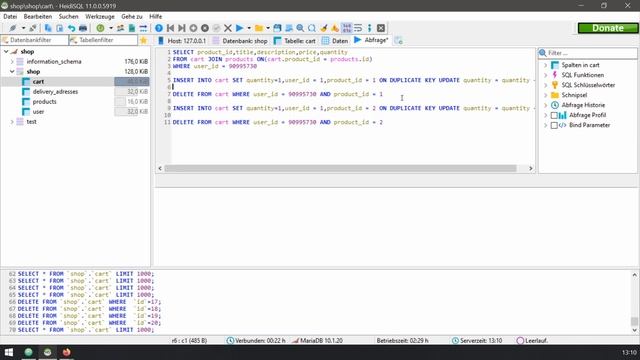The width and height of the screenshot is (640, 360).
Task: Expand the Abfrage Historie node
Action: click(545, 105)
